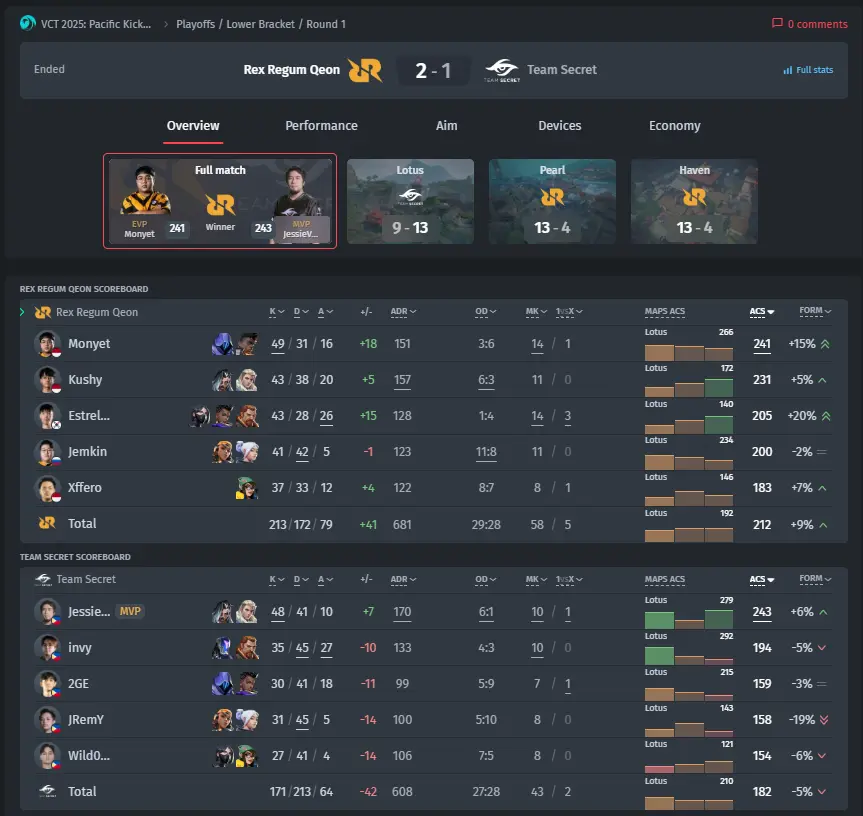Click Jessie's ACS value 243

click(x=762, y=612)
